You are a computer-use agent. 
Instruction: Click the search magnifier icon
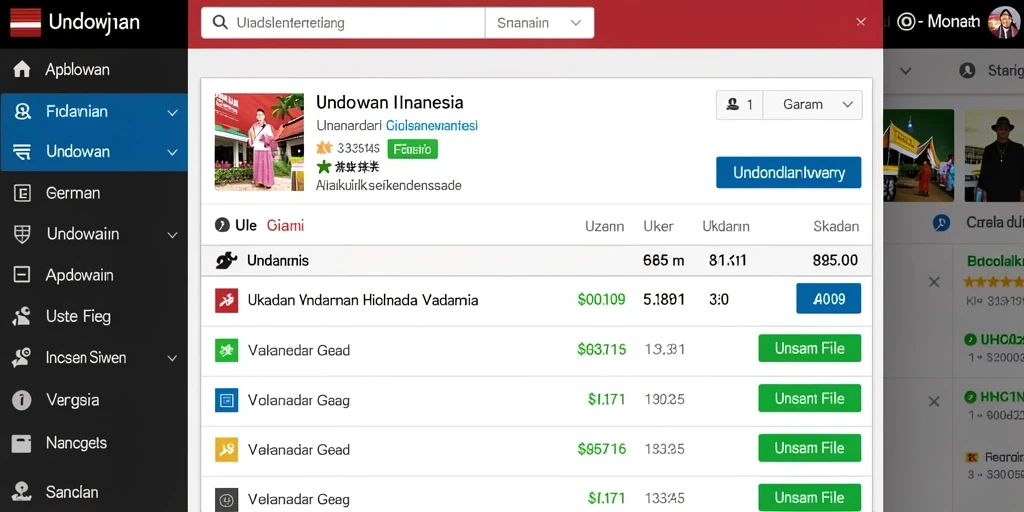[221, 23]
